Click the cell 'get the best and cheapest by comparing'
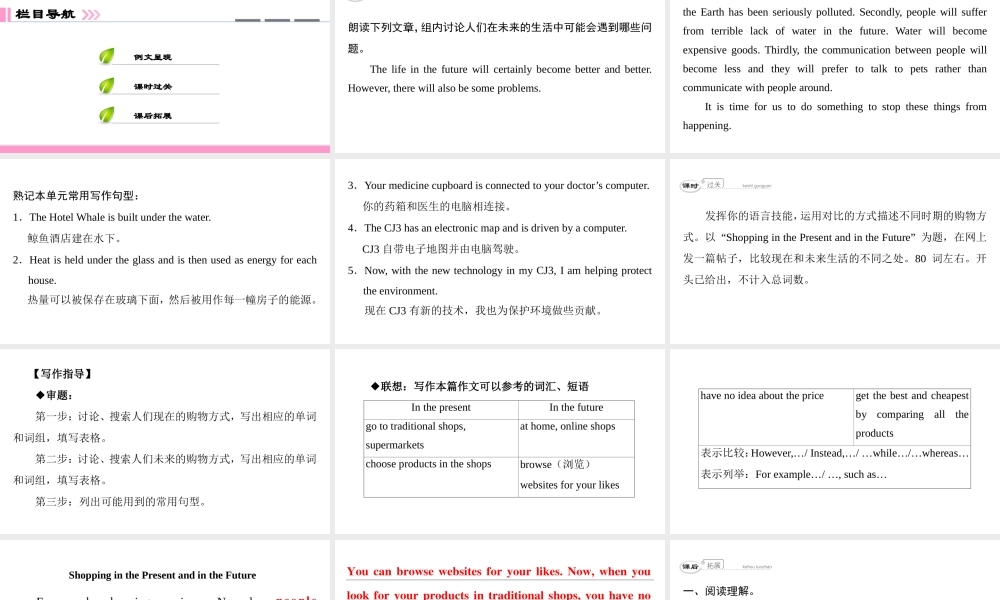1000x600 pixels. click(x=912, y=416)
